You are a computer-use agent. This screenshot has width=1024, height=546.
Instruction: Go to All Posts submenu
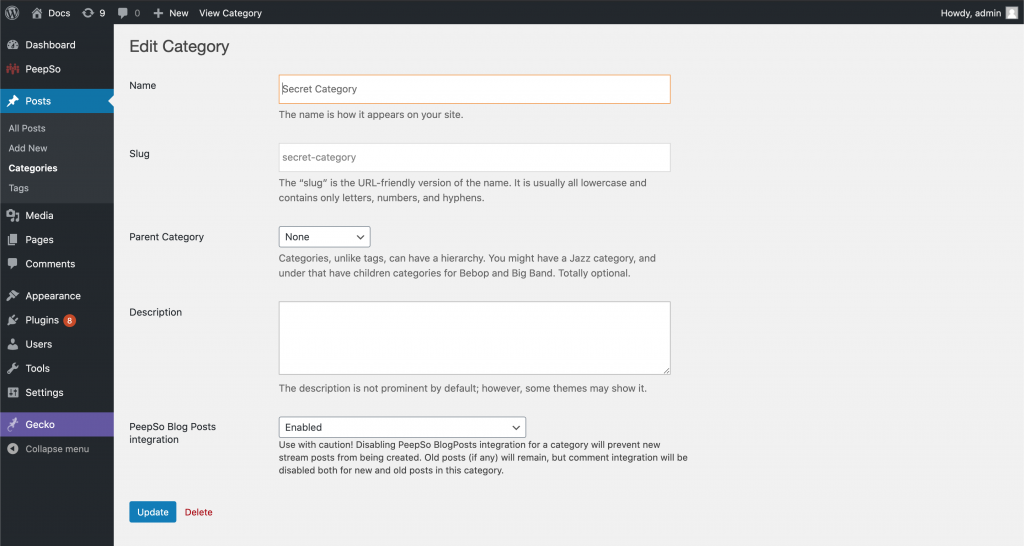click(27, 128)
